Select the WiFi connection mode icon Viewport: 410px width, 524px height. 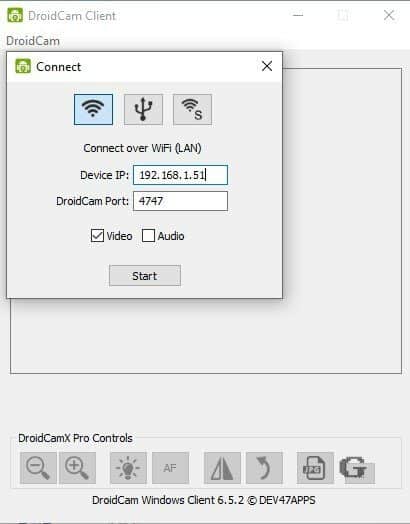click(x=93, y=109)
